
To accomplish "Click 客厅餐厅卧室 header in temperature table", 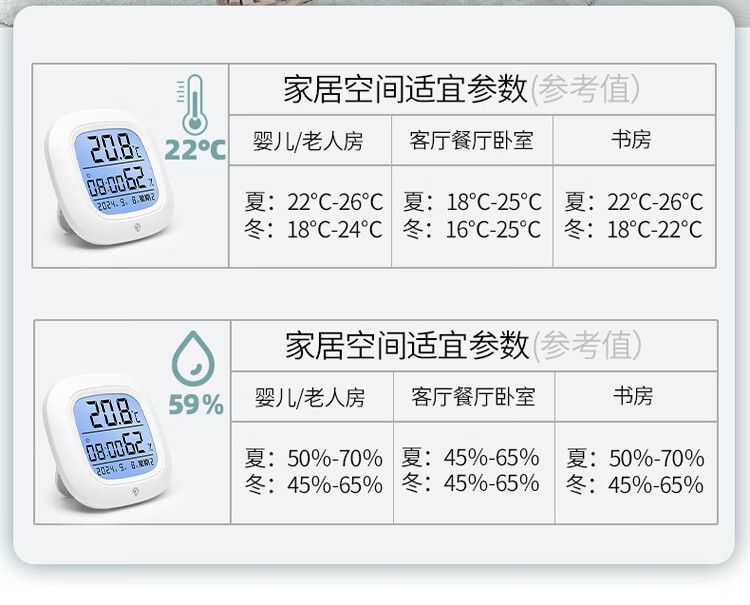I will pyautogui.click(x=471, y=141).
